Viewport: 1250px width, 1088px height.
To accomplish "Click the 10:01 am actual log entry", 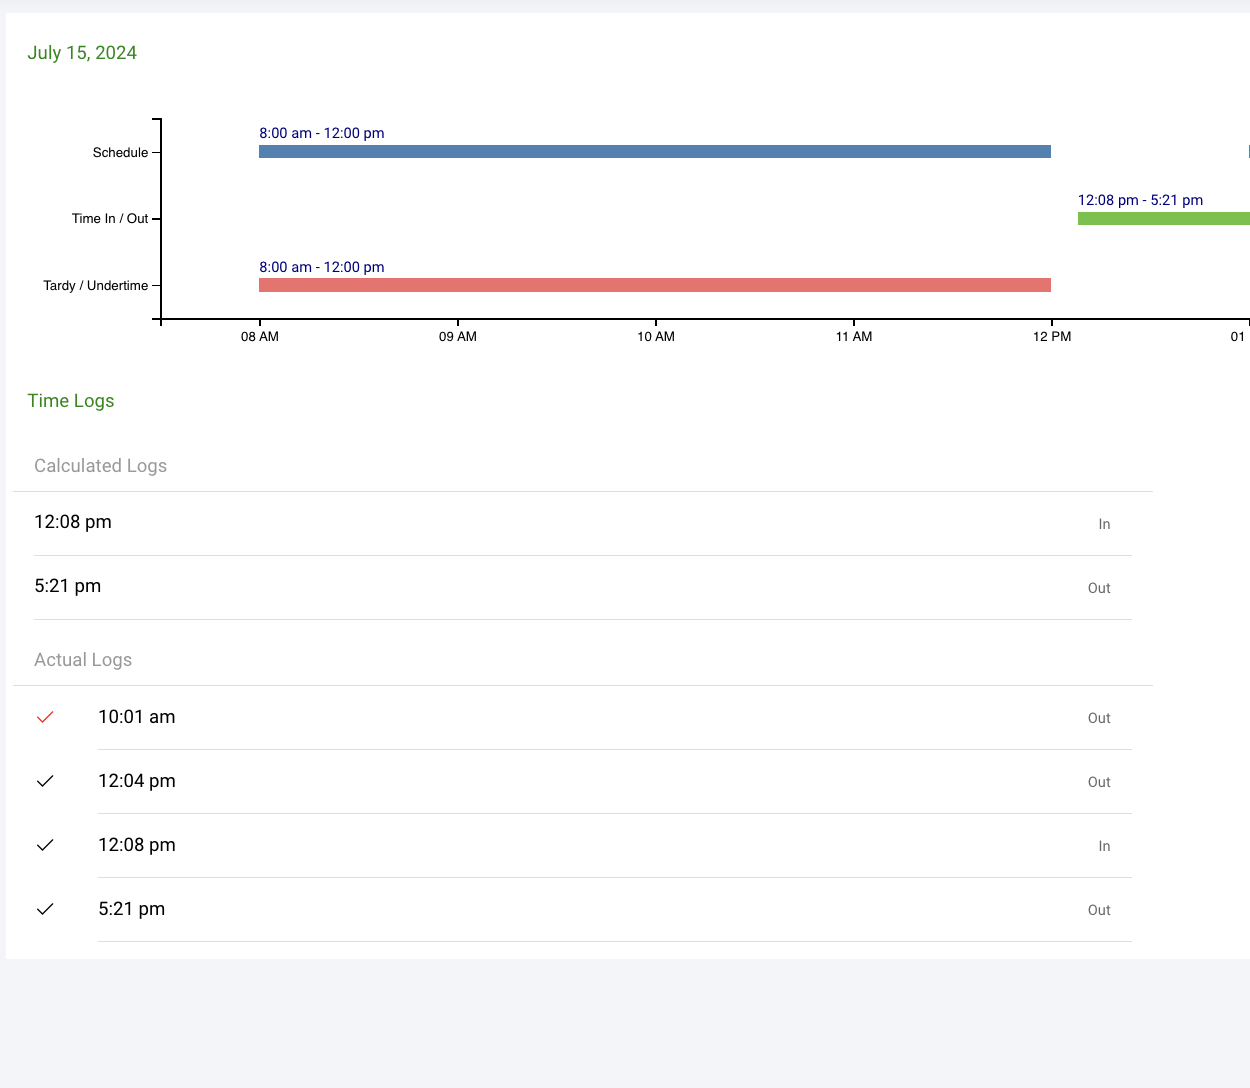I will (x=137, y=717).
